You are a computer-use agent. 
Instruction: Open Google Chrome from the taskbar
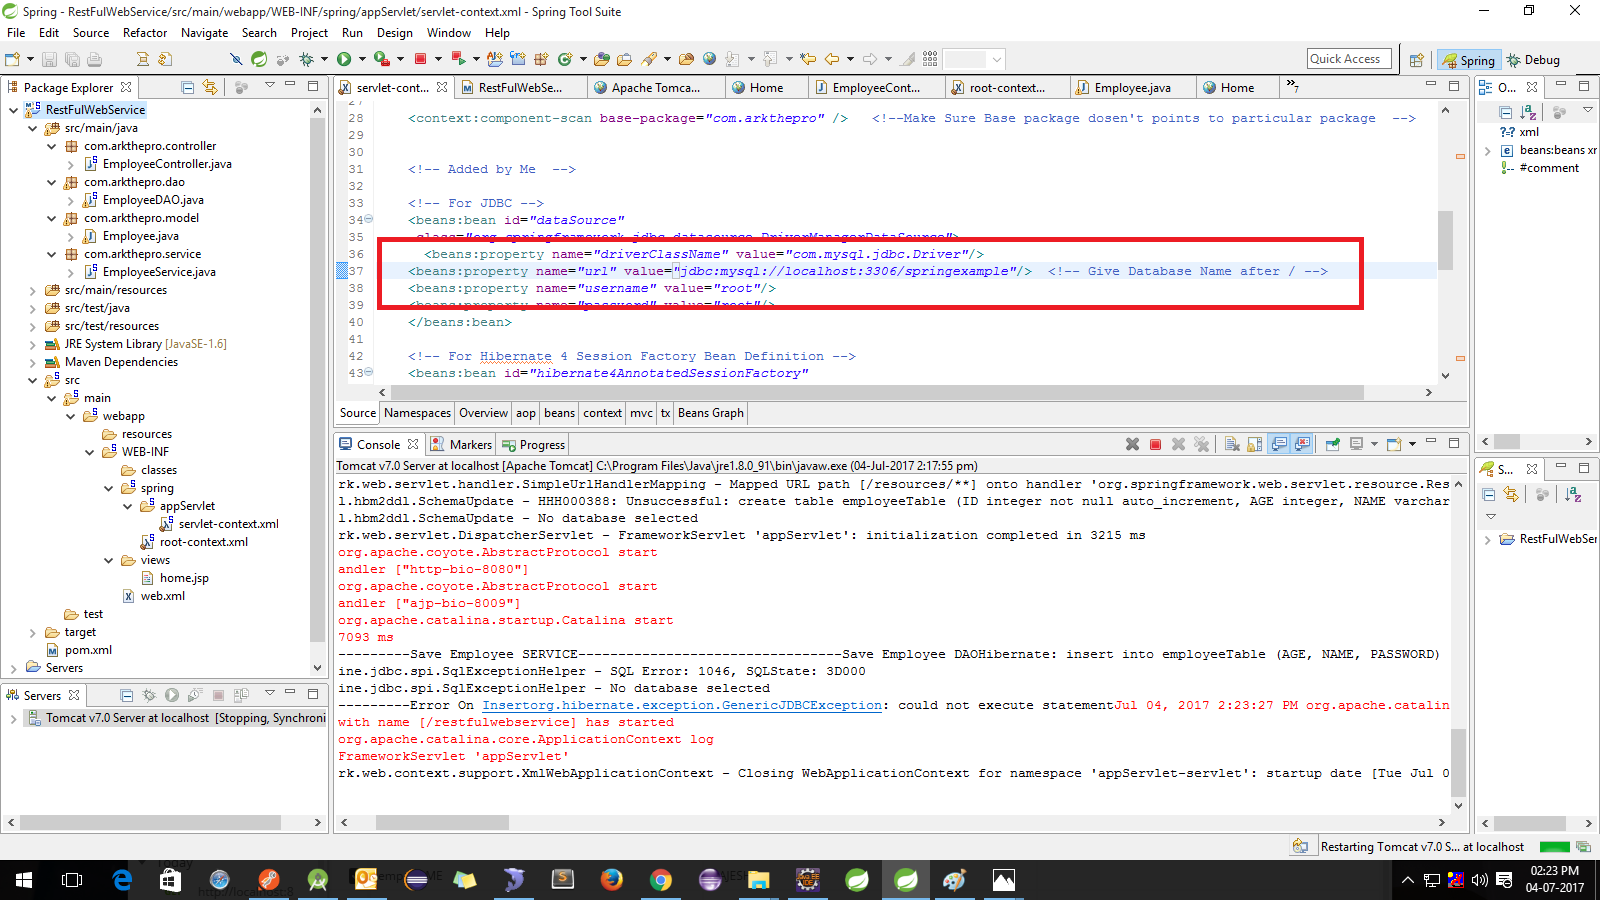661,880
